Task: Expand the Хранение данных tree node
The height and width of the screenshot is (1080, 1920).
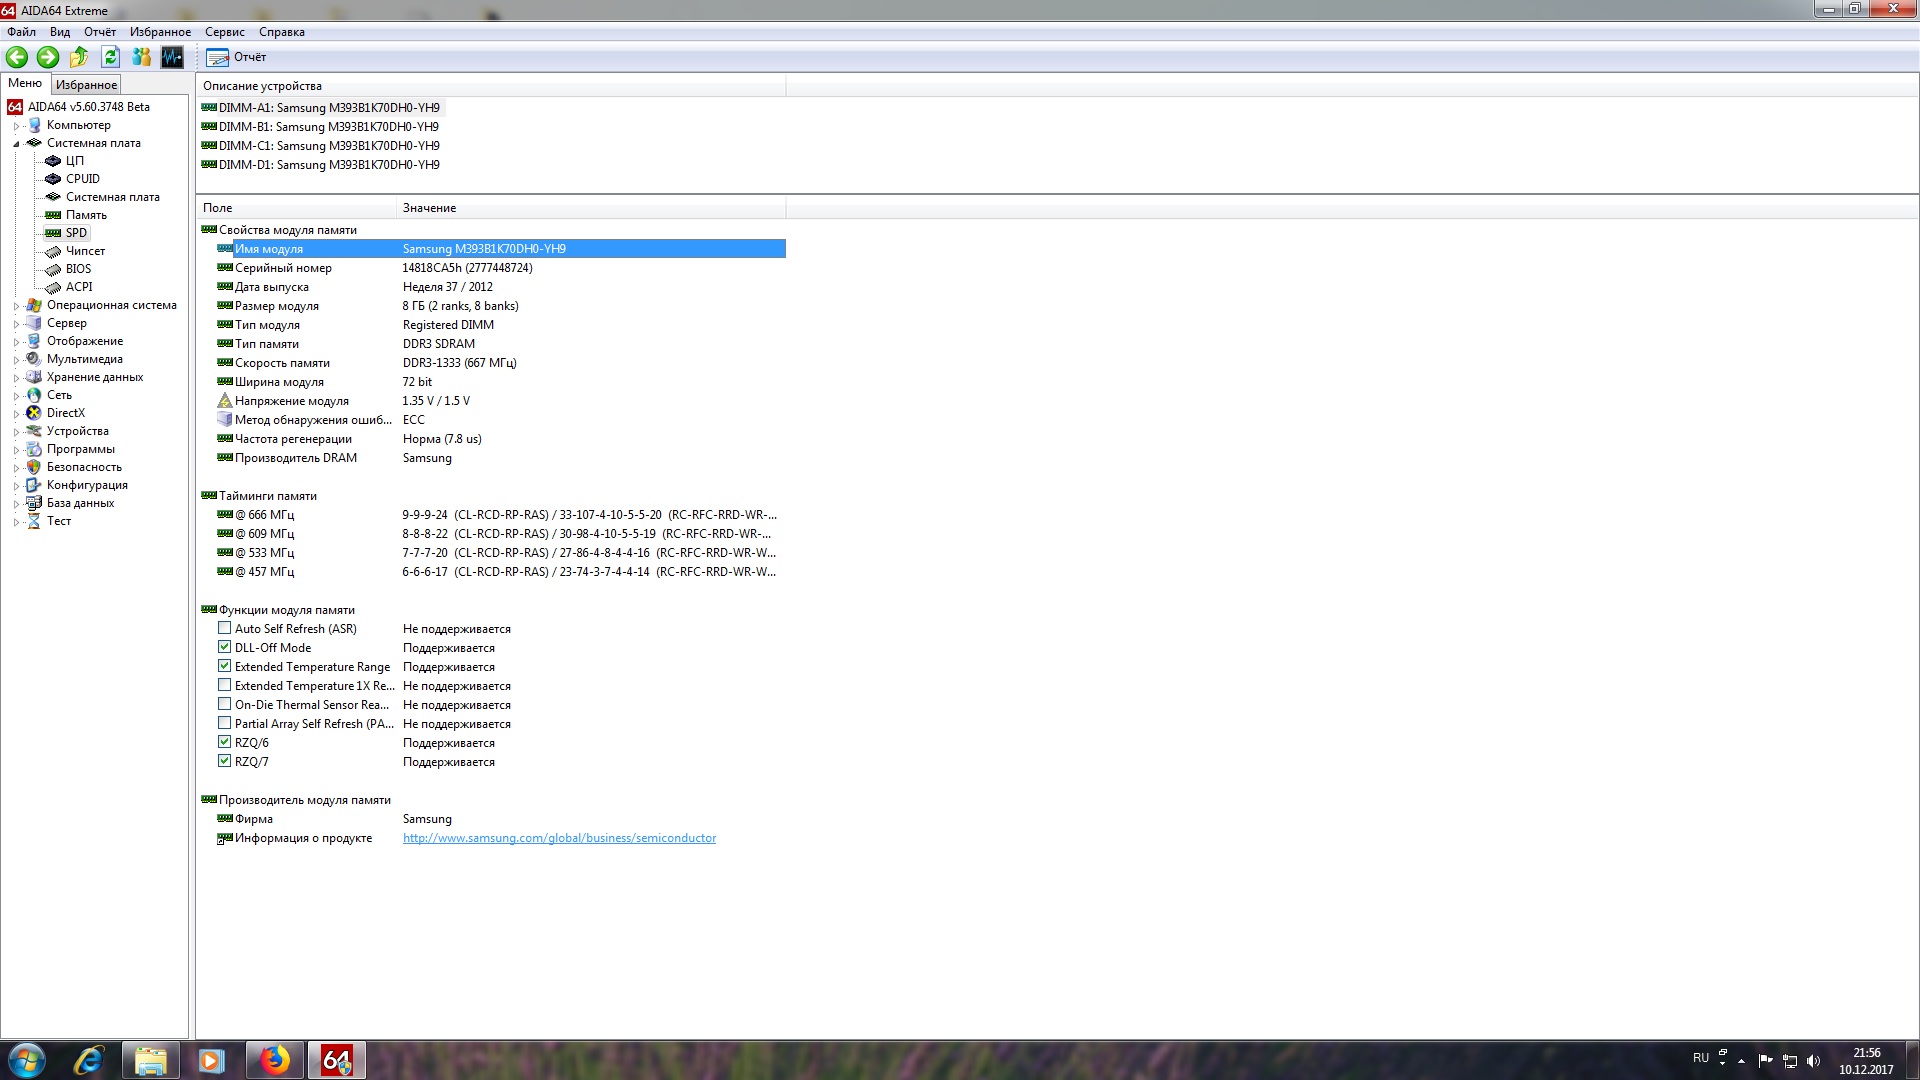Action: pyautogui.click(x=16, y=378)
